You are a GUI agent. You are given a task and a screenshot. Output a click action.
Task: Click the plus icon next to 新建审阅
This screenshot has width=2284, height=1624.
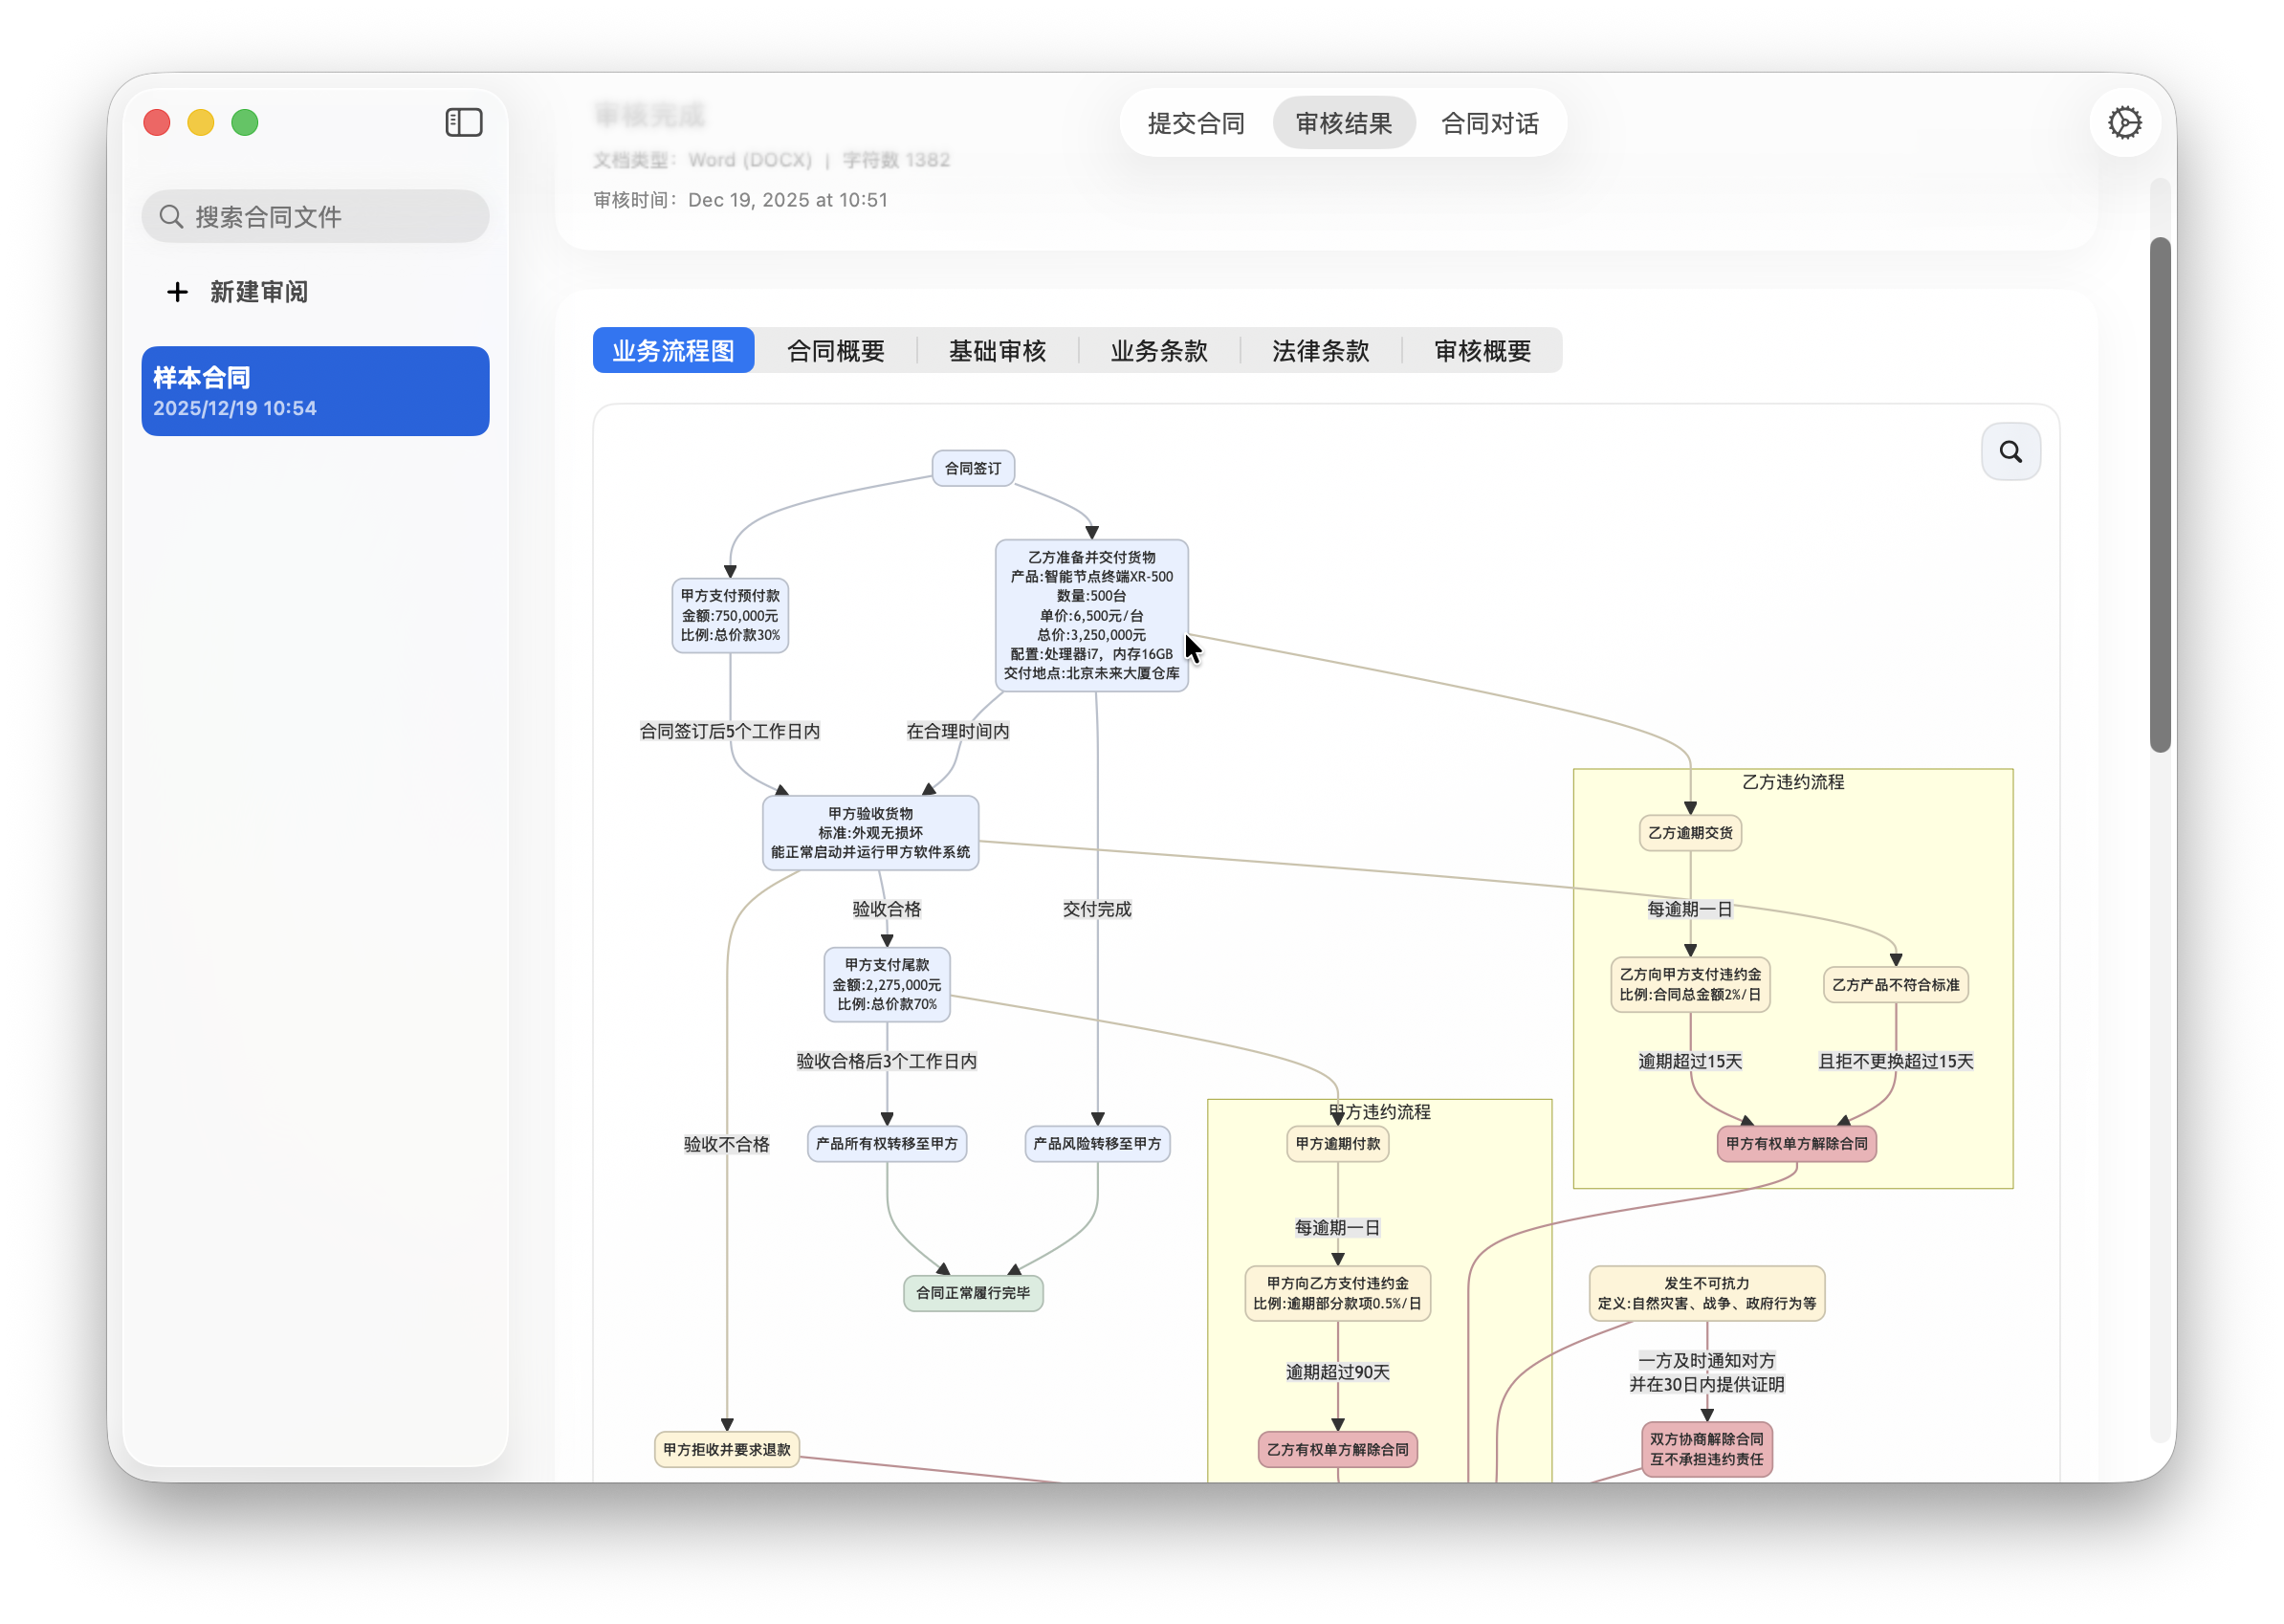(176, 291)
